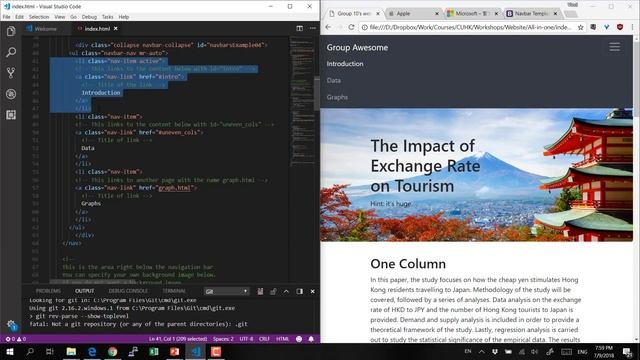Screen dimensions: 640x360
Task: Click the editor horizontal scrollbar
Action: click(x=92, y=282)
